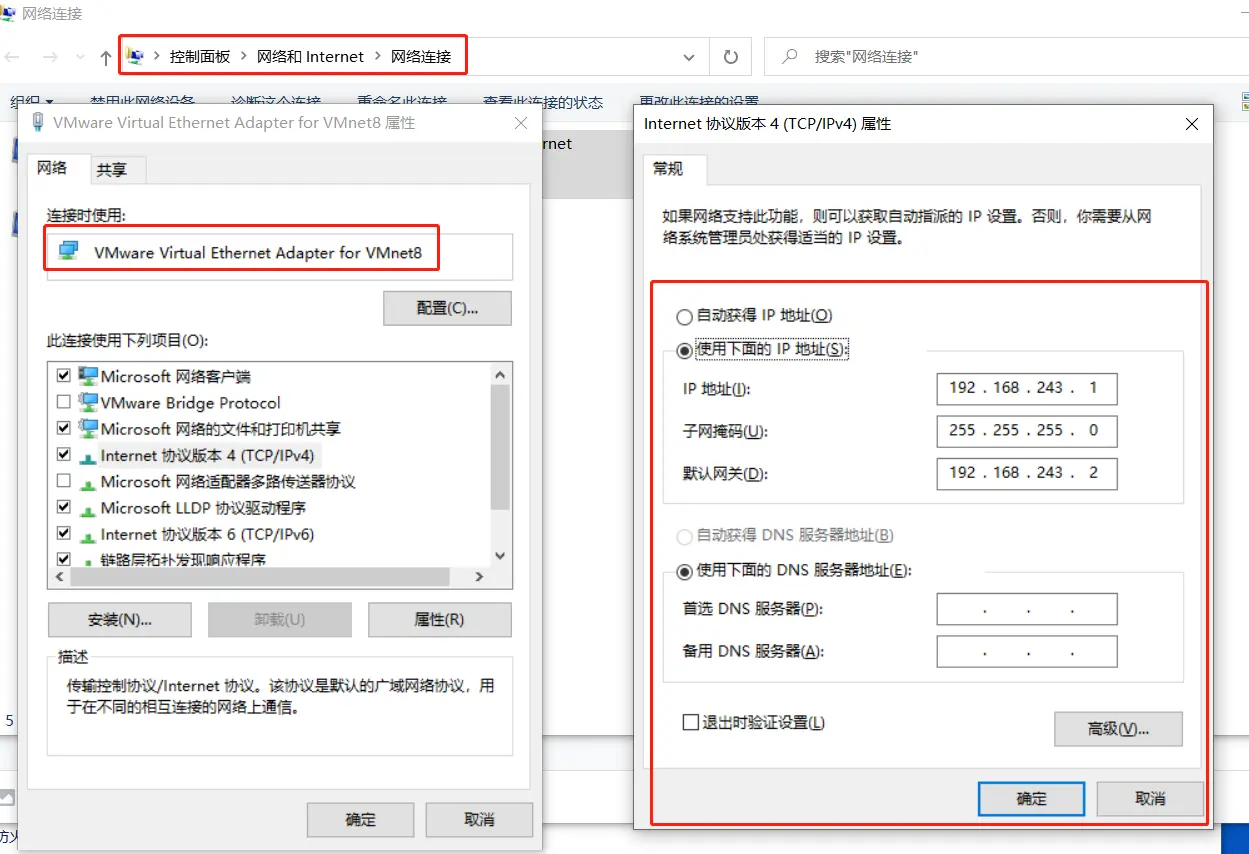
Task: Click the 高级(V)... button
Action: pos(1118,729)
